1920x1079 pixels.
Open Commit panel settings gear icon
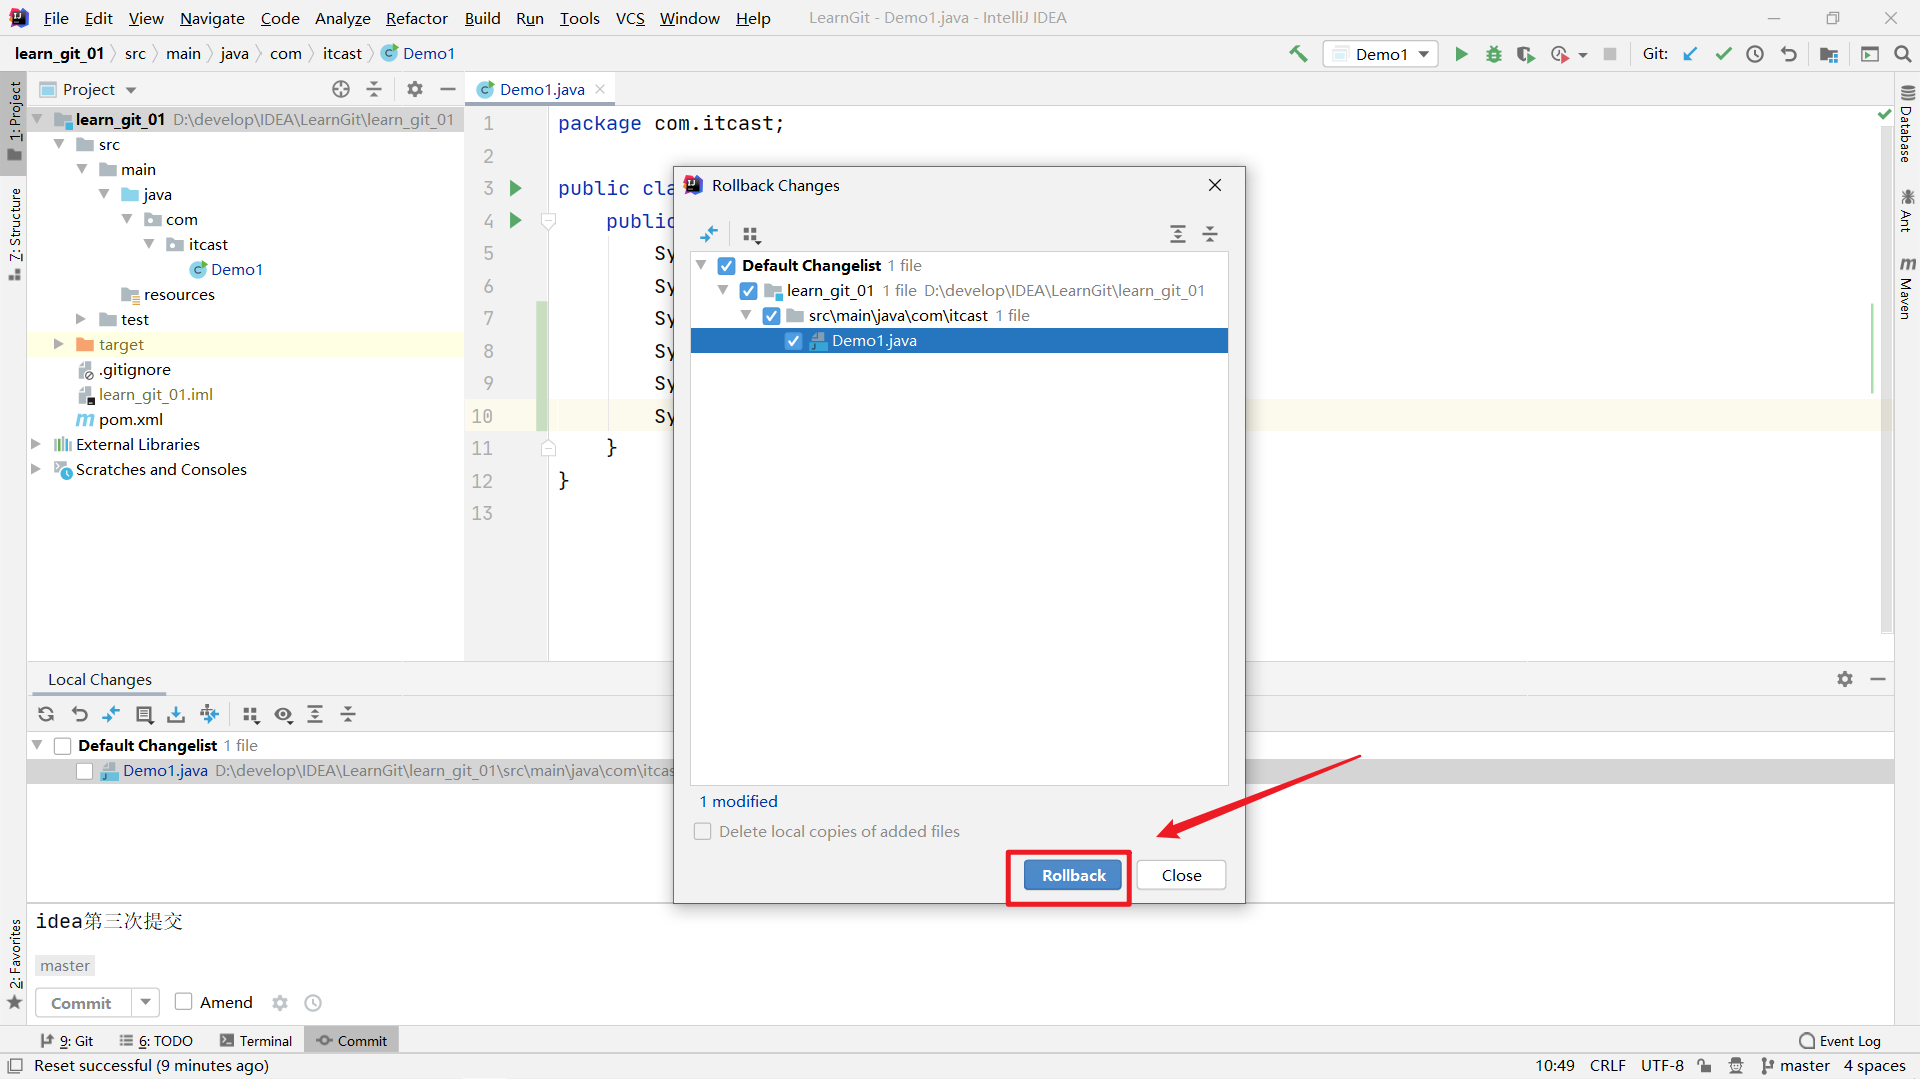pos(280,1002)
